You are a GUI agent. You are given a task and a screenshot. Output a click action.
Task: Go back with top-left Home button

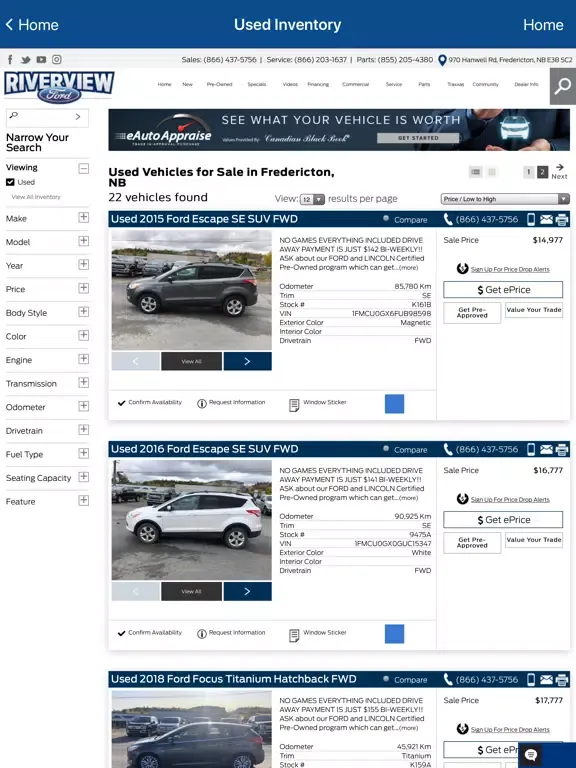coord(32,24)
